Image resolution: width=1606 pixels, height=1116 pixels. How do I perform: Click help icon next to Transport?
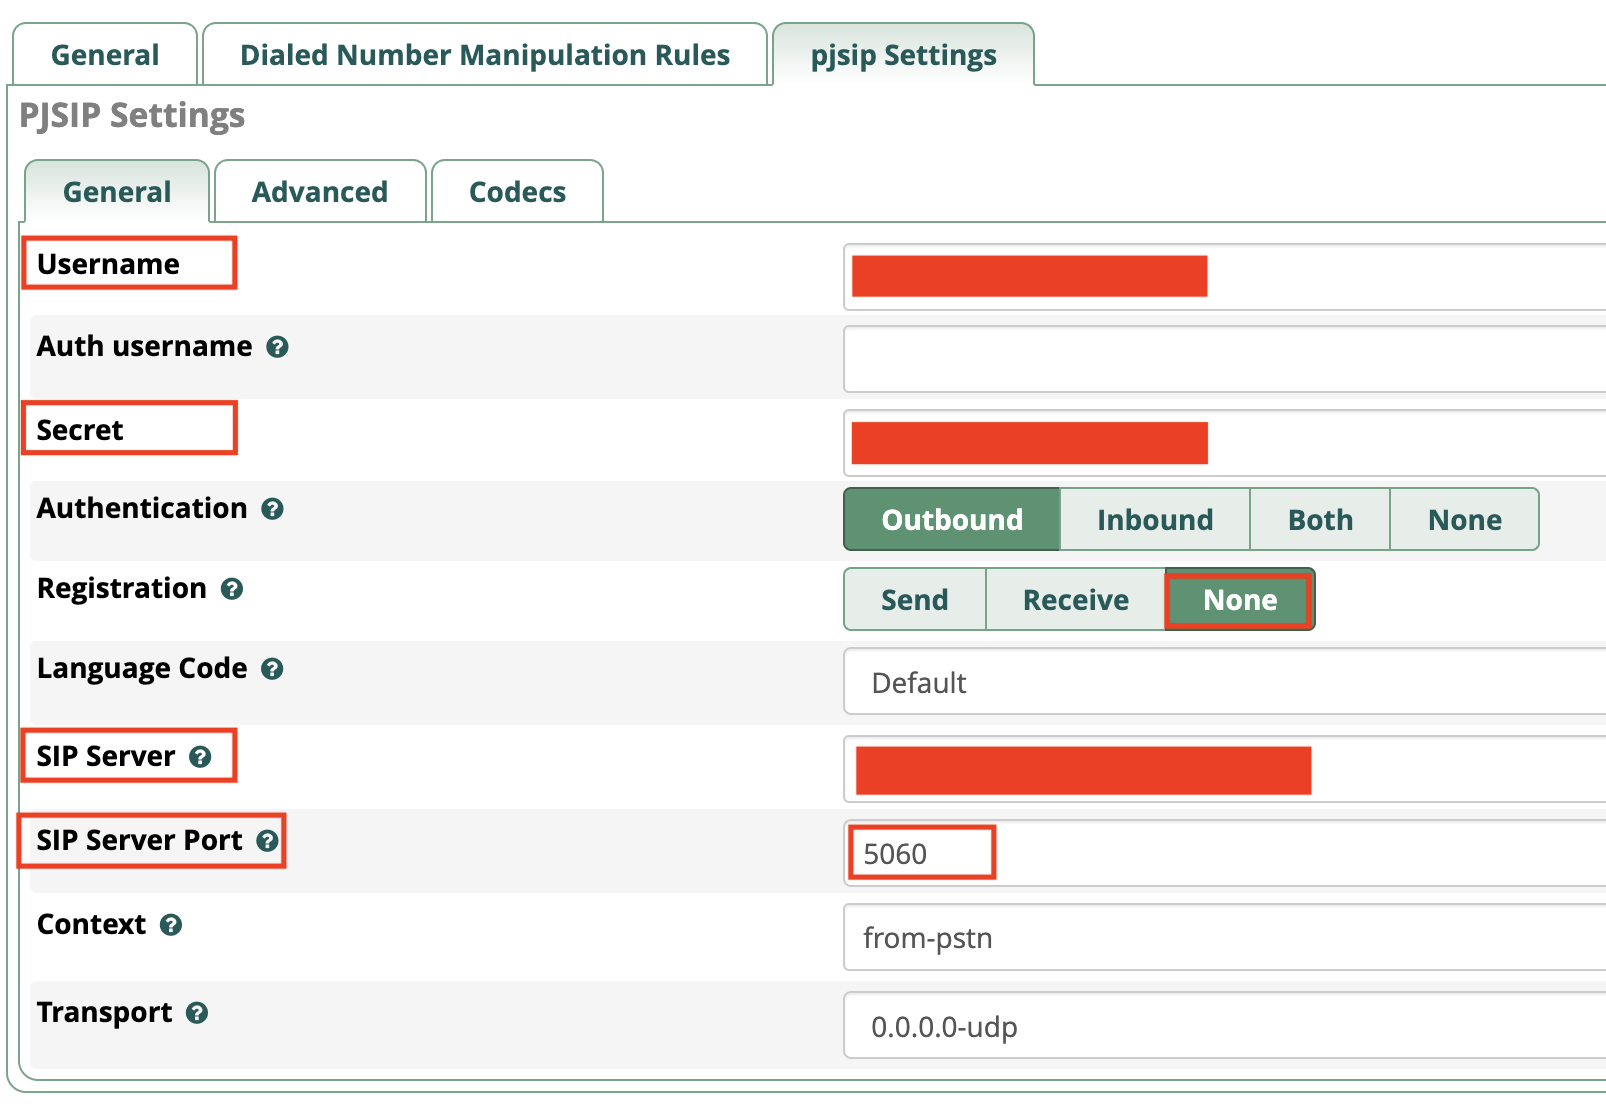pos(197,1013)
